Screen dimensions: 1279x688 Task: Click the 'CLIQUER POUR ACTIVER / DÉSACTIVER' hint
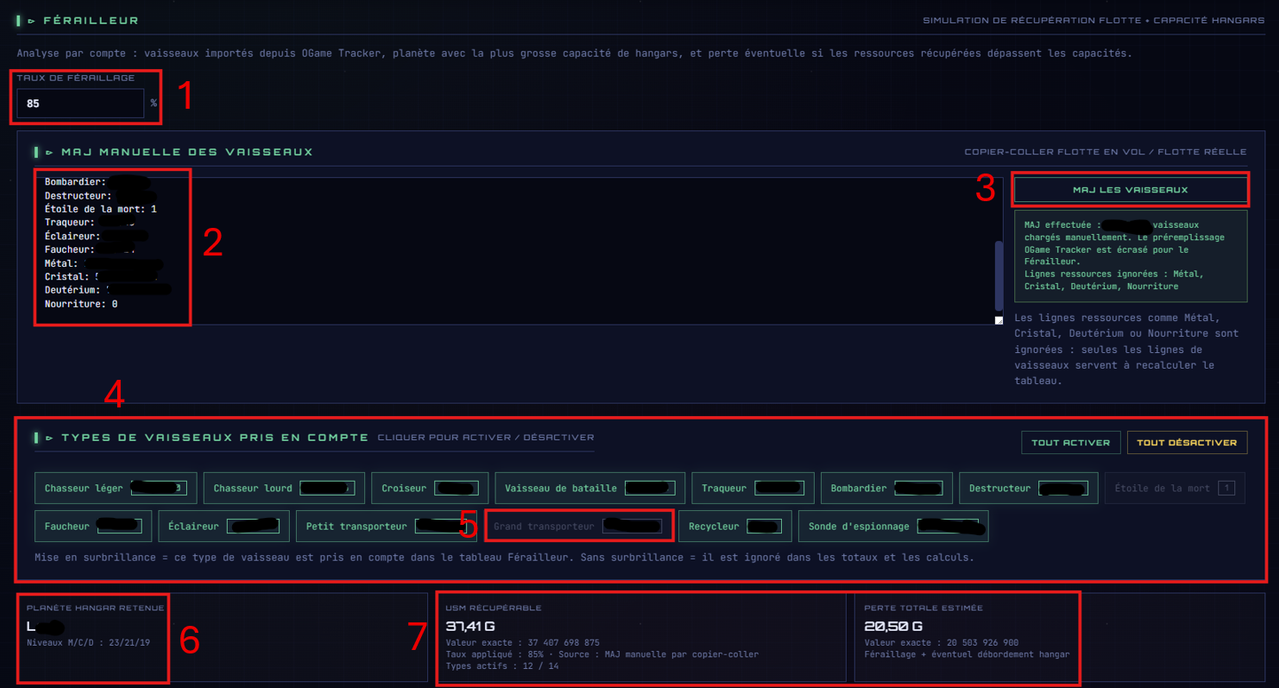[485, 437]
